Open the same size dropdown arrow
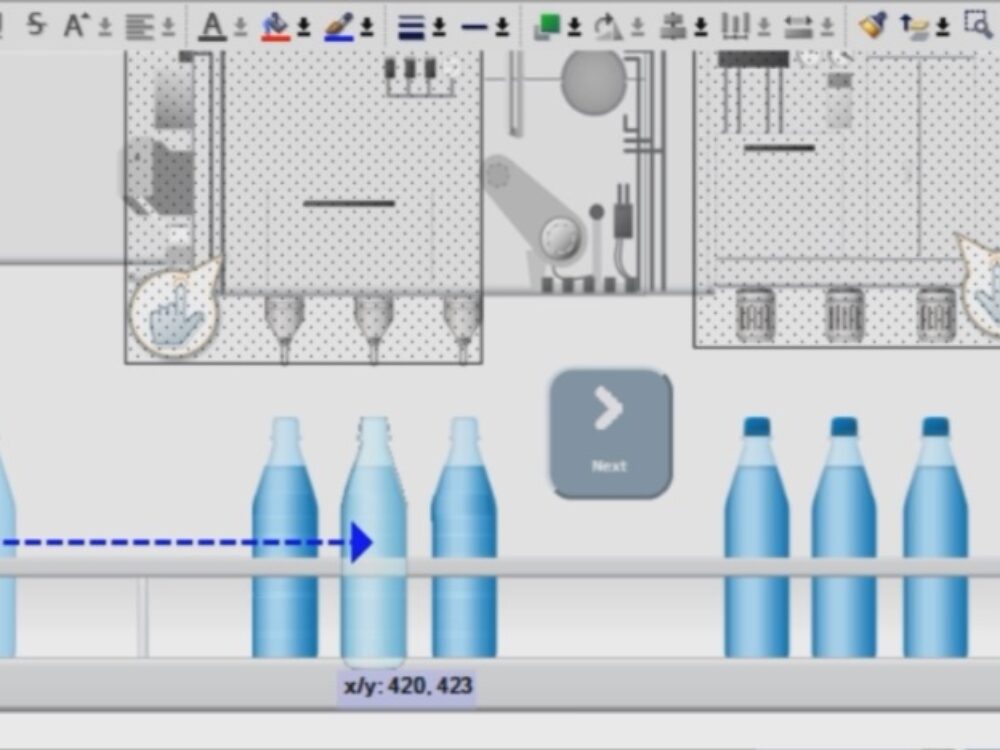 [827, 27]
